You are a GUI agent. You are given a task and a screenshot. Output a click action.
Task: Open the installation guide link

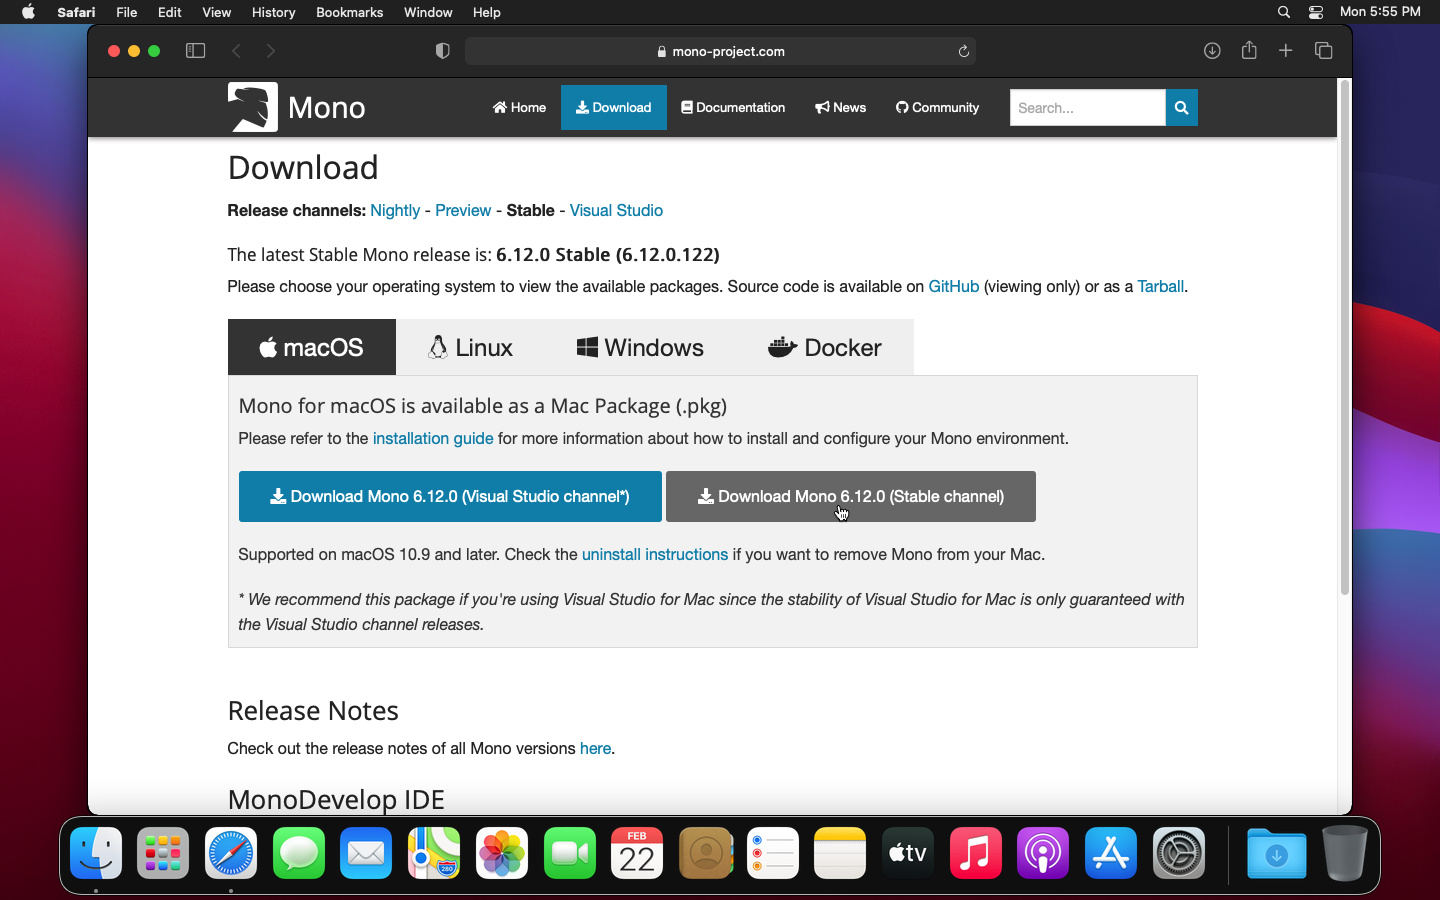[432, 439]
